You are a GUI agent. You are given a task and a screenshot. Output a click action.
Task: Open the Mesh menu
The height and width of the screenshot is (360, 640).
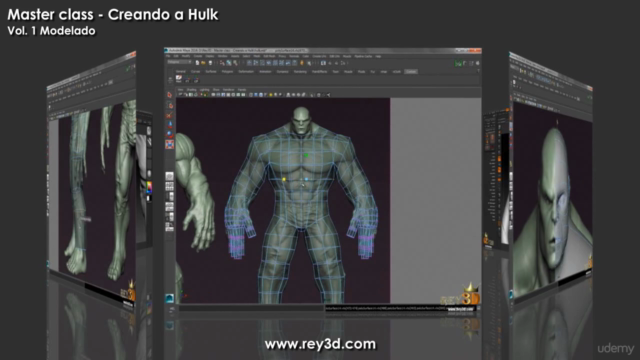pyautogui.click(x=257, y=56)
